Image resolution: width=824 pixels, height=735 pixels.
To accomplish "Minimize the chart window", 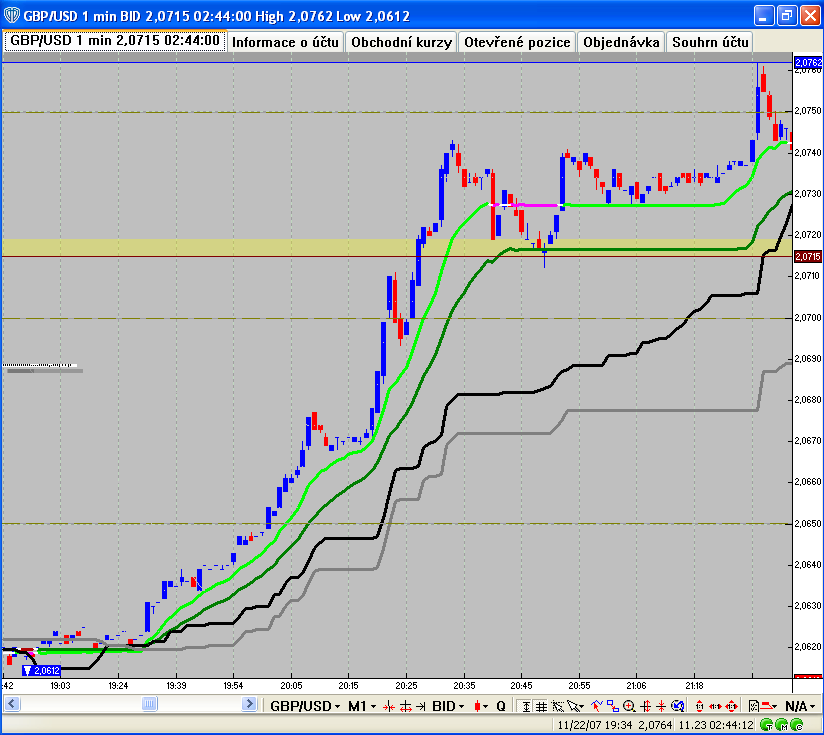I will pyautogui.click(x=764, y=15).
